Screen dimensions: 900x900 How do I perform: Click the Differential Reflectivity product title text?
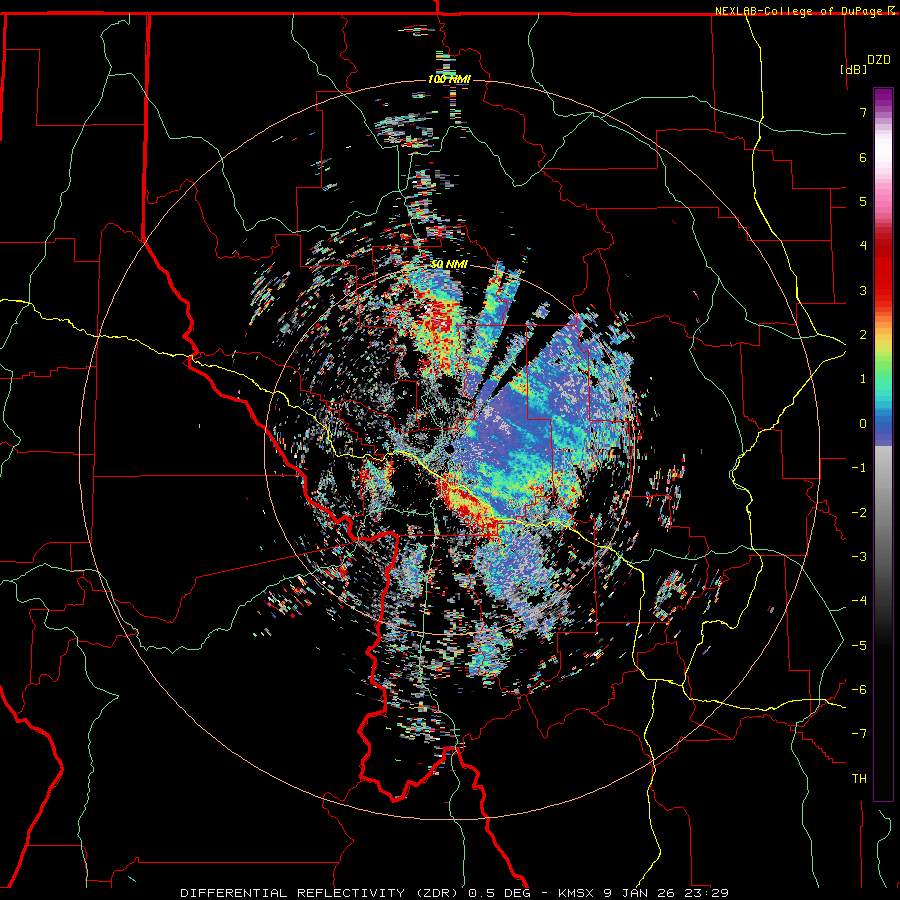click(454, 893)
